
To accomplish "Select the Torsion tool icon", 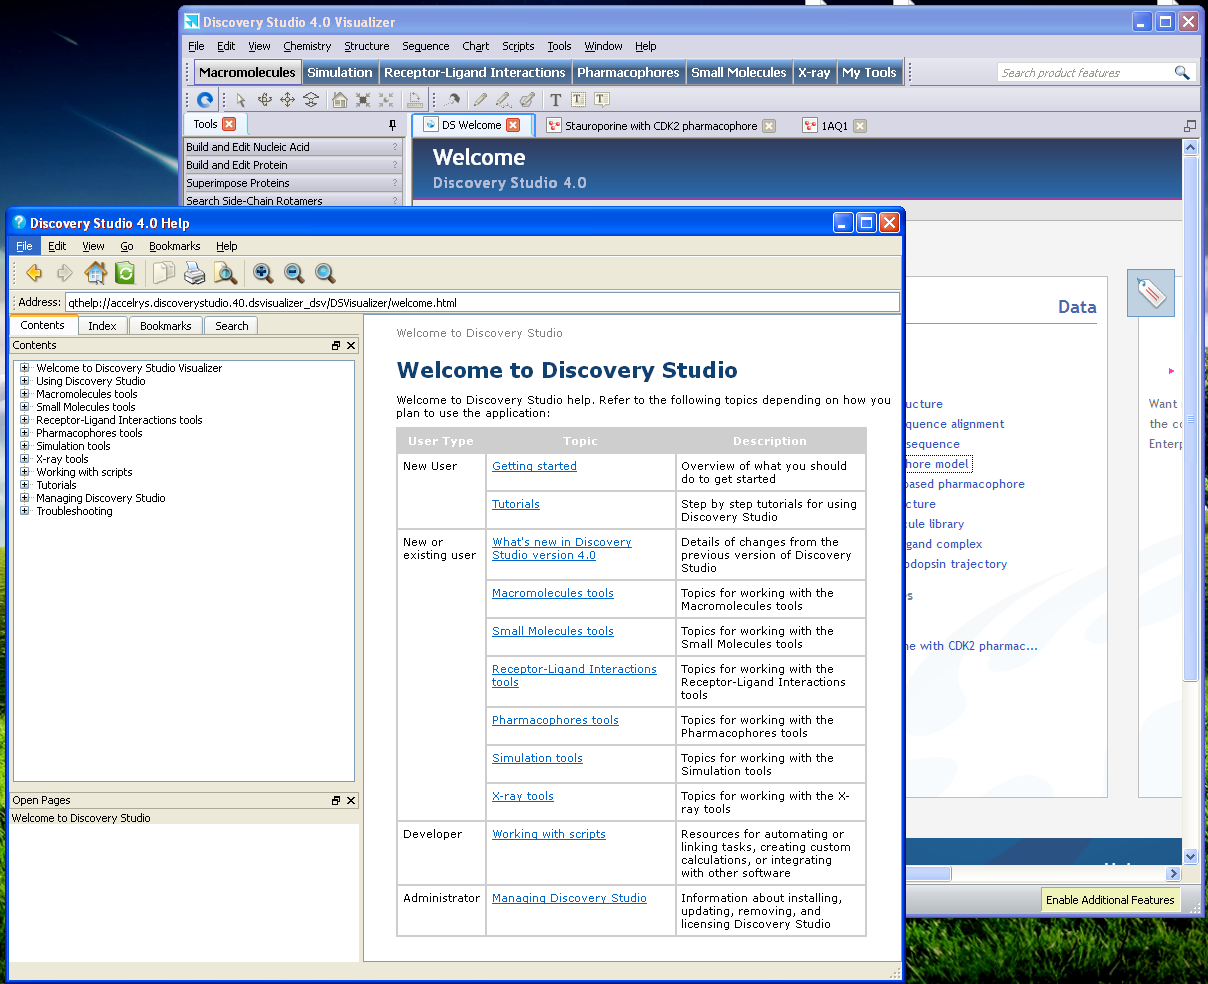I will click(x=453, y=100).
